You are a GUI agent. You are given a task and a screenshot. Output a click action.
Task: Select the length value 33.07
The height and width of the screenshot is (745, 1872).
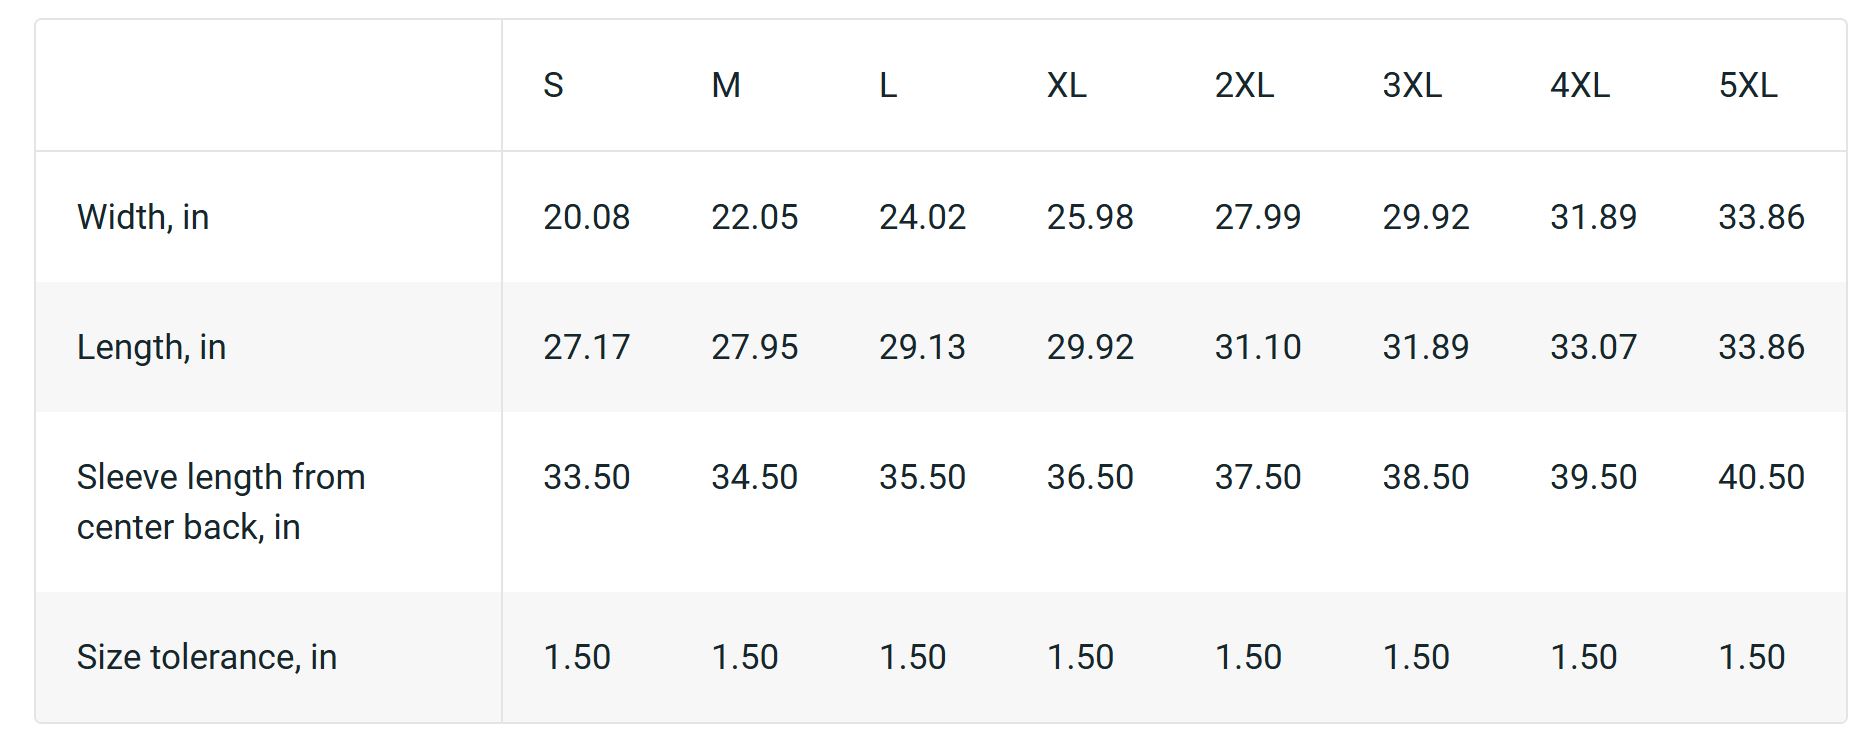coord(1593,347)
